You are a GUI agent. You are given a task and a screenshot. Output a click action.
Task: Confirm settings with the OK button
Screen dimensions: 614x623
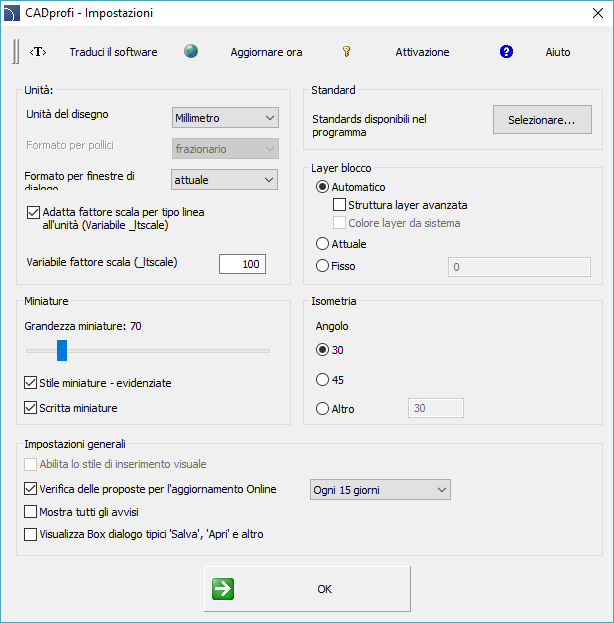pyautogui.click(x=307, y=589)
